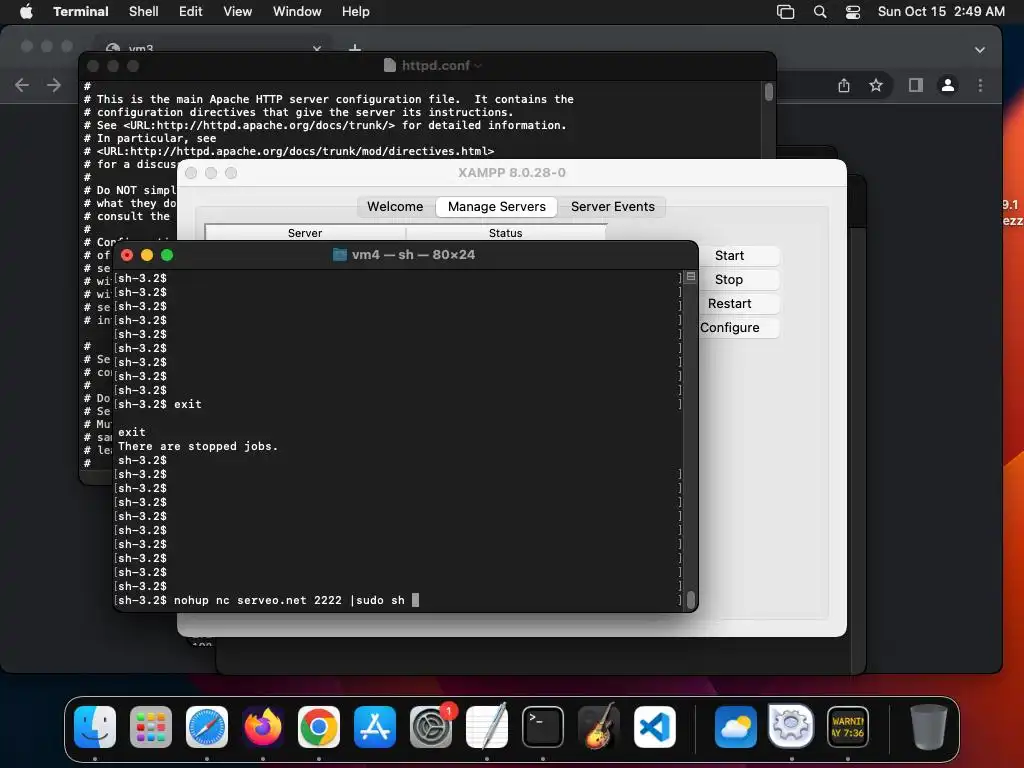
Task: Switch to the Welcome tab in XAMPP
Action: pos(394,206)
